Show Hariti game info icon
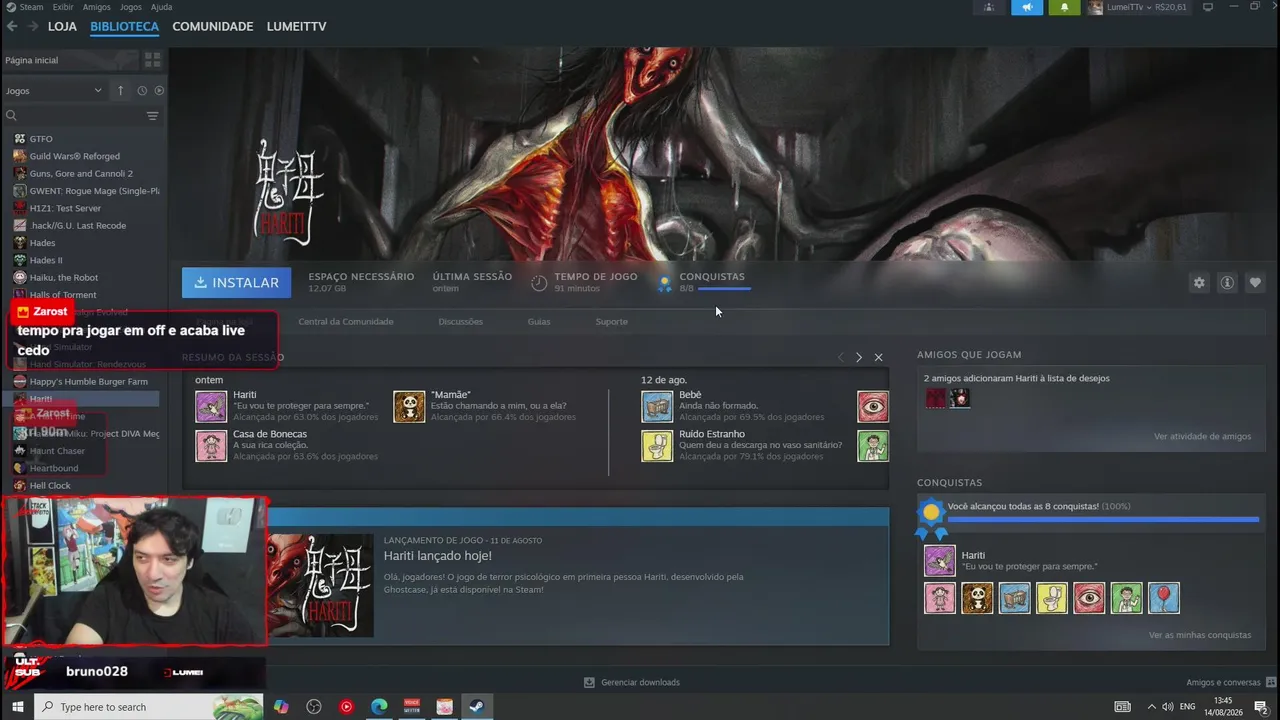The image size is (1280, 720). pyautogui.click(x=1227, y=283)
